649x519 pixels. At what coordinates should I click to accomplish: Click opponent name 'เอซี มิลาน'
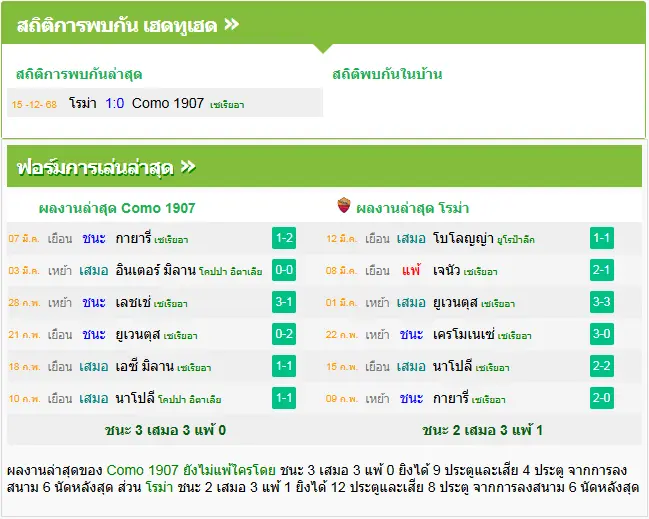coord(144,366)
